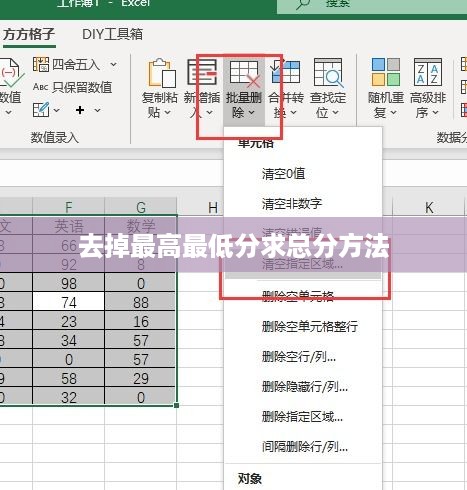Image resolution: width=467 pixels, height=490 pixels.
Task: Click the cell containing 98
Action: 69,284
